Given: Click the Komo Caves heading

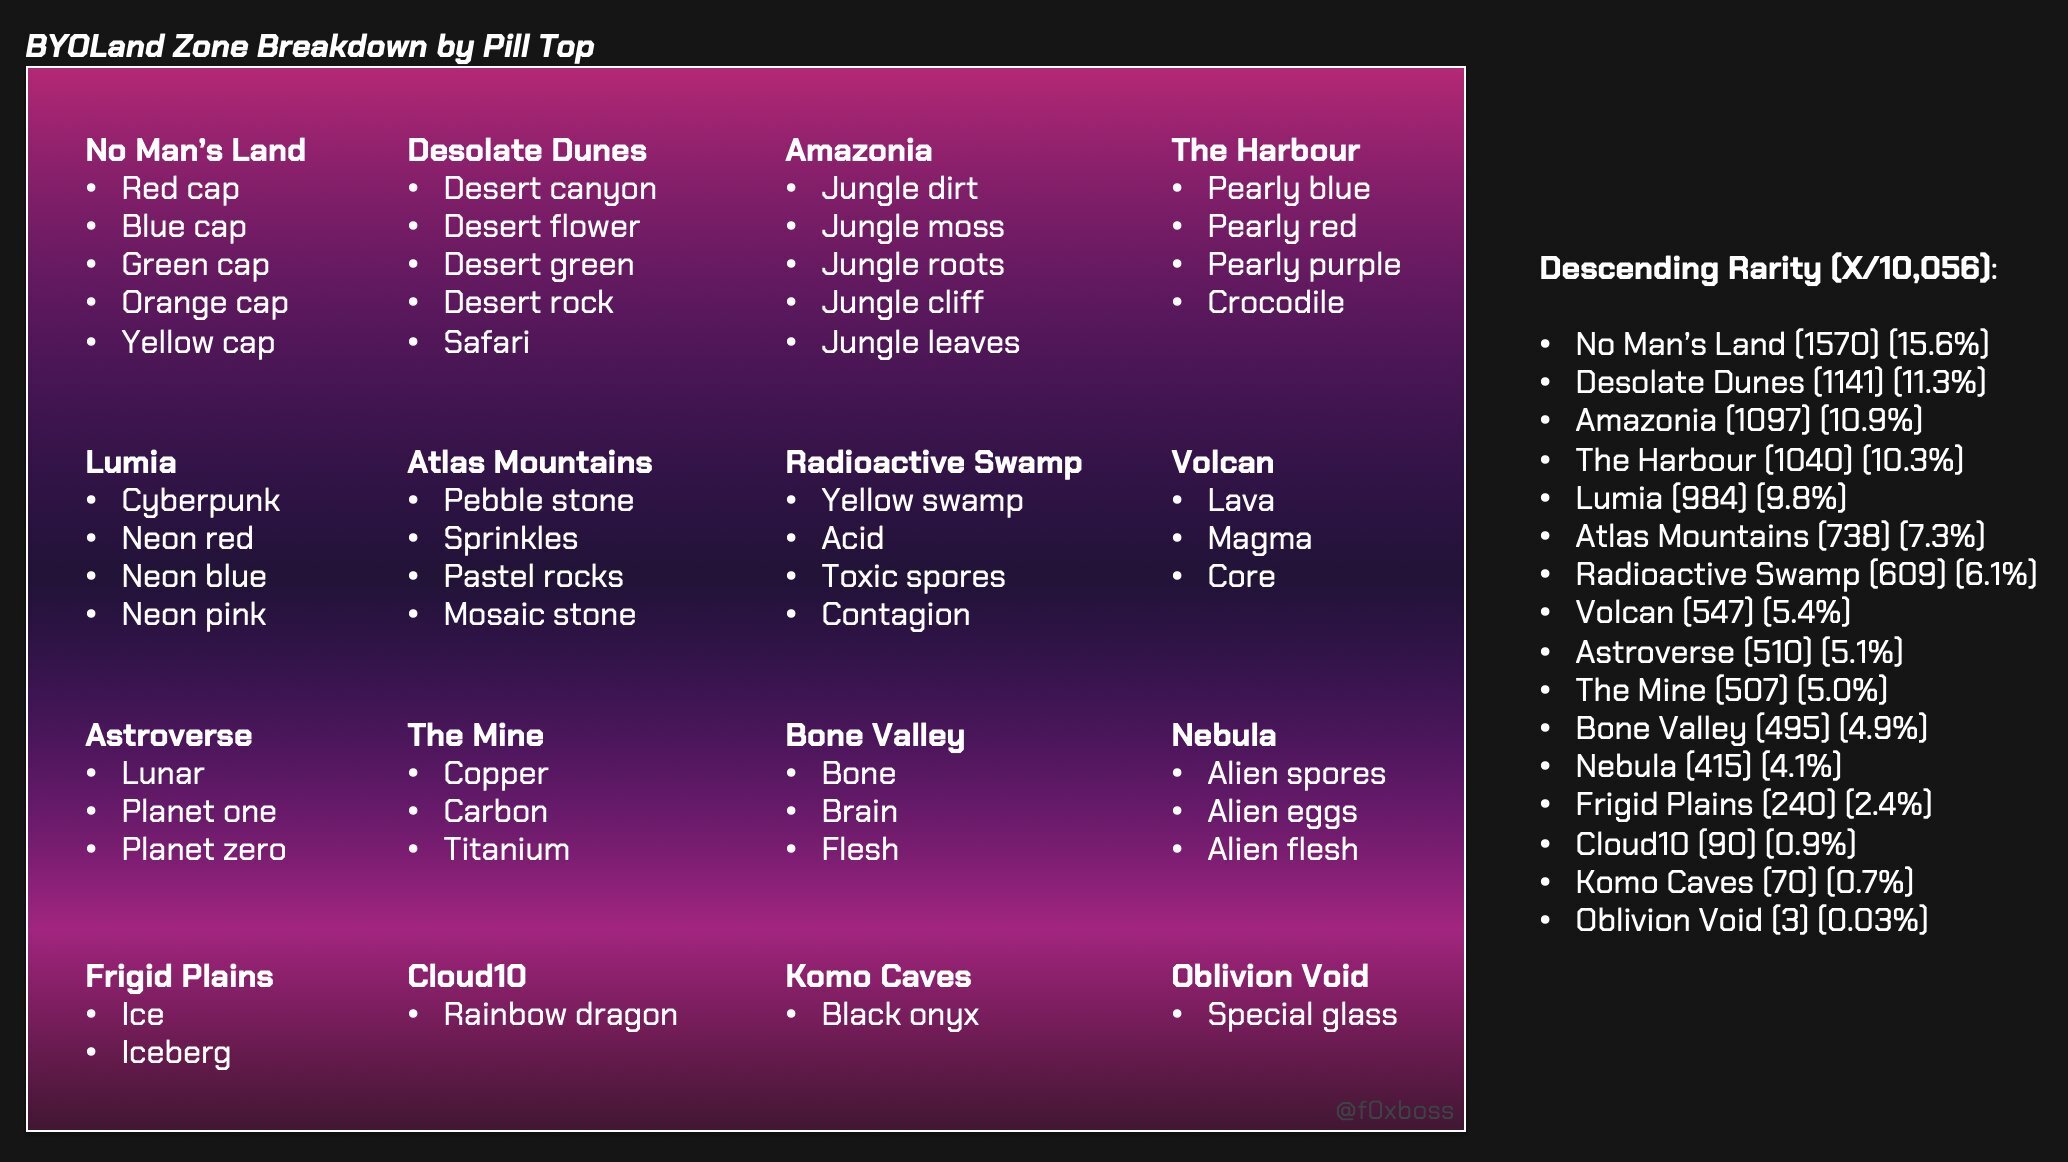Looking at the screenshot, I should (x=878, y=976).
